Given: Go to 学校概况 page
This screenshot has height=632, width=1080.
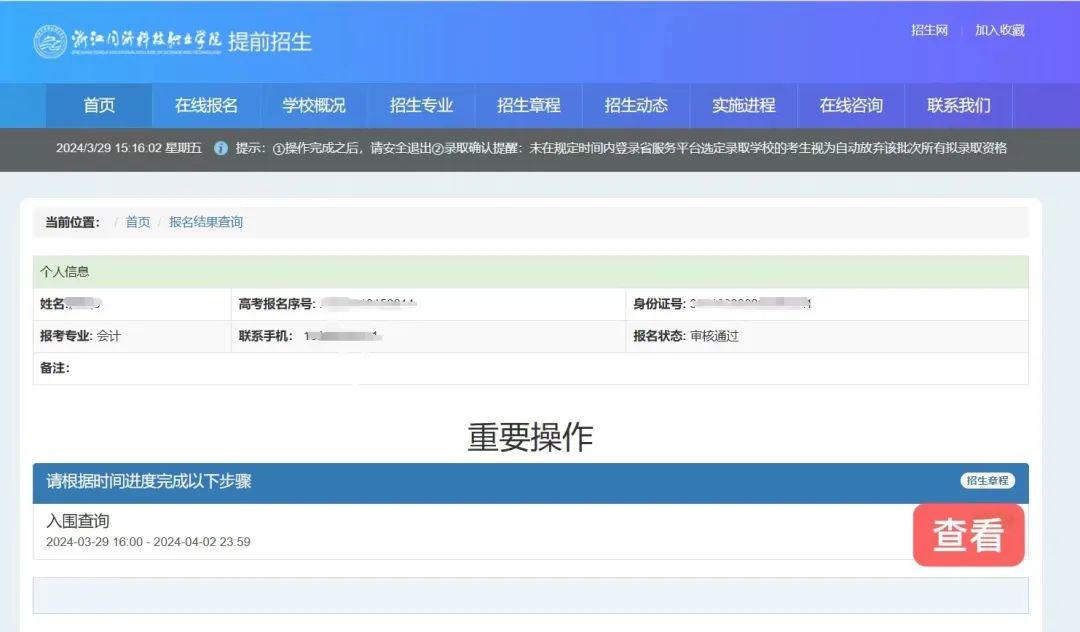Looking at the screenshot, I should pos(314,105).
